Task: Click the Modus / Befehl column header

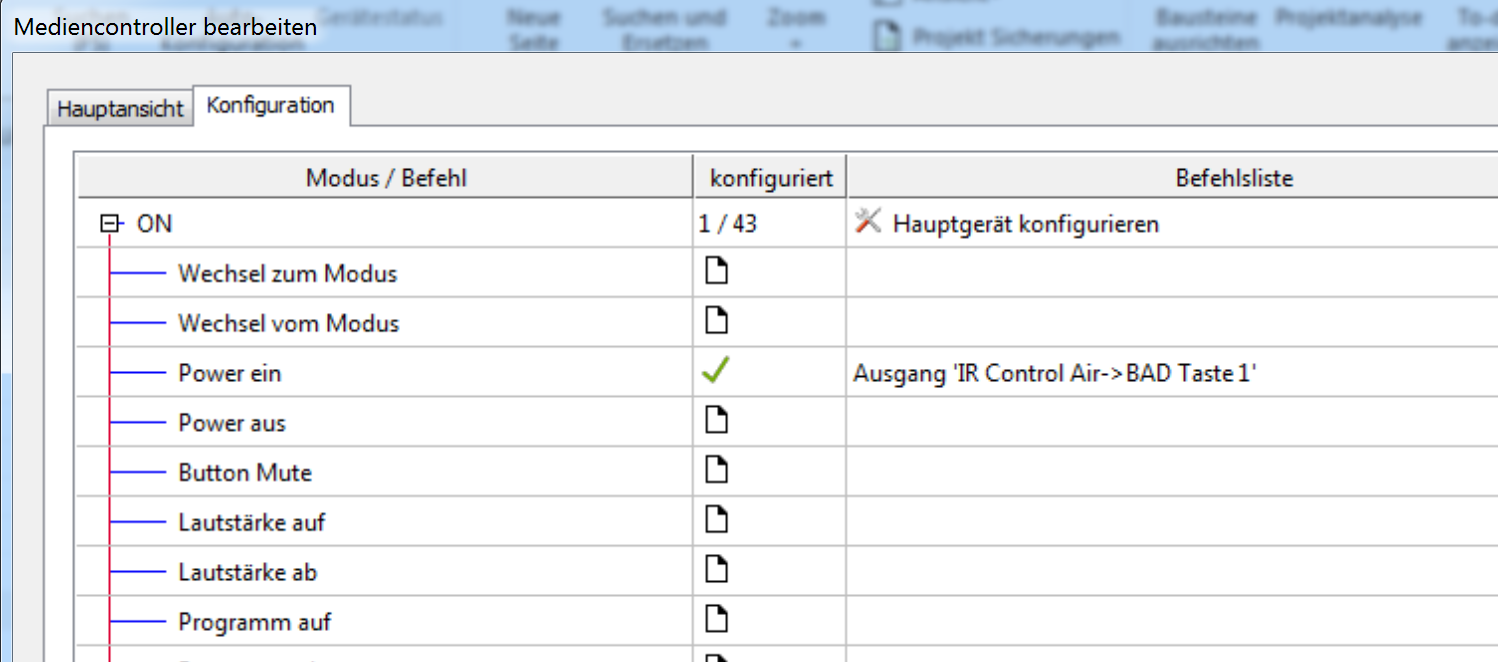Action: (386, 178)
